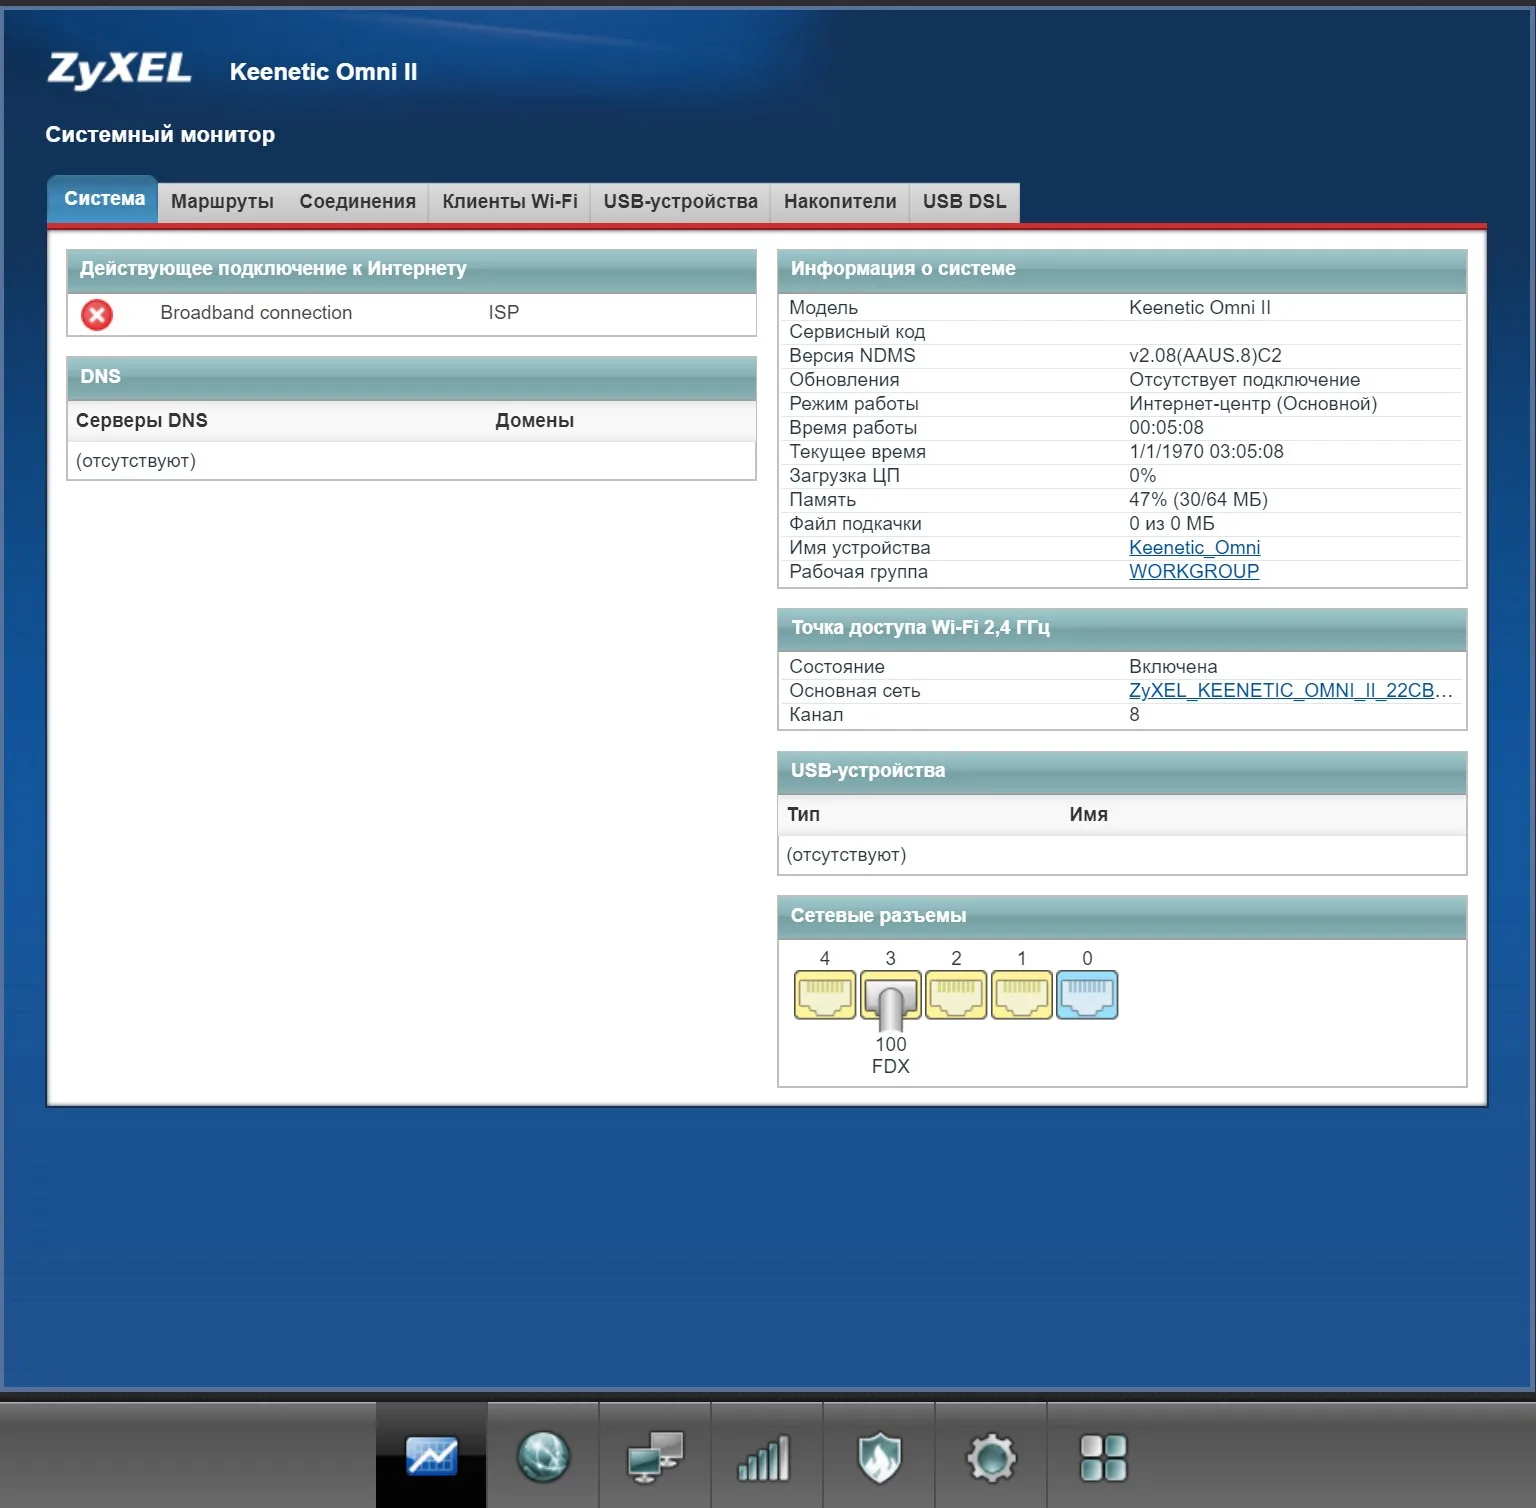Screen dimensions: 1536x1508
Task: Click the current time 1/1/1970 03:05:08
Action: tap(1206, 452)
